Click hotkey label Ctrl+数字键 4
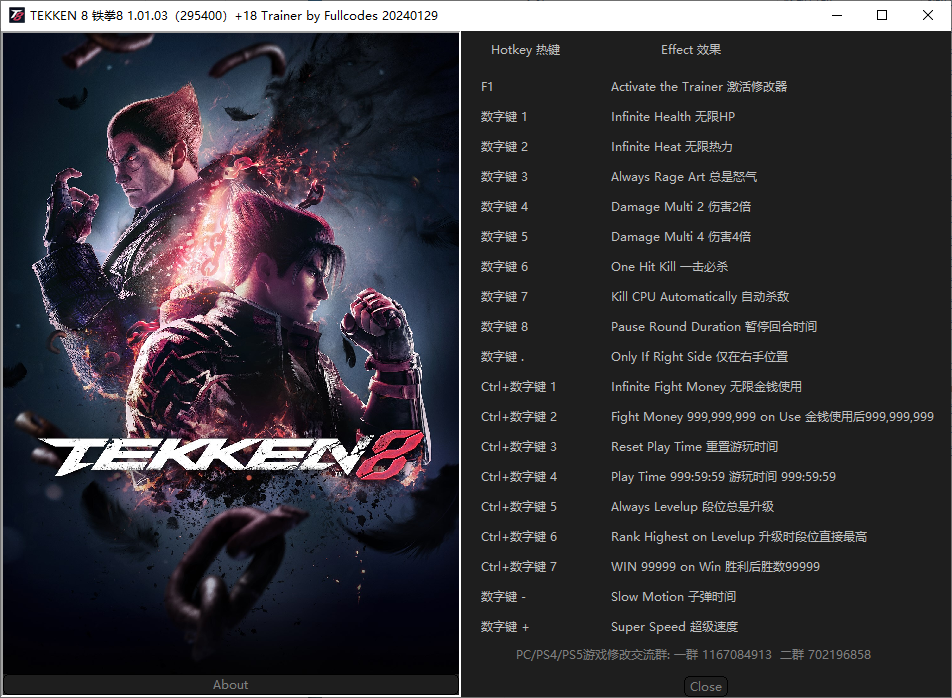Screen dimensions: 952x698 click(x=518, y=477)
